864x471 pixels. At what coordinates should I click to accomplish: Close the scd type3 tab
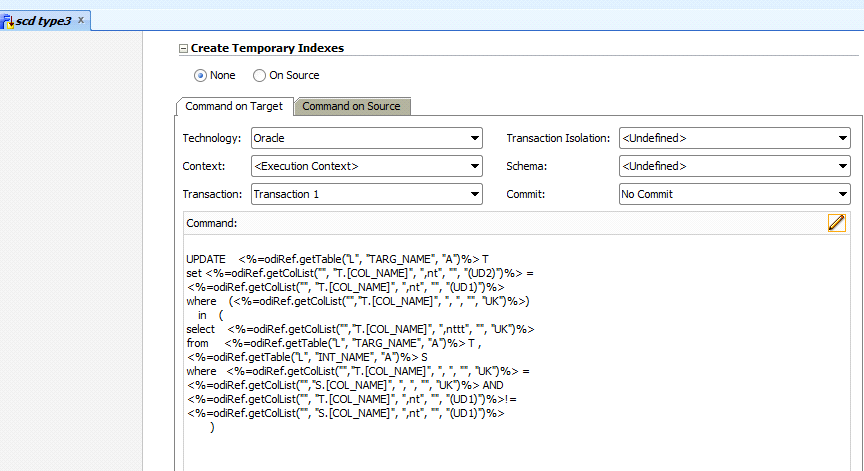[x=81, y=20]
